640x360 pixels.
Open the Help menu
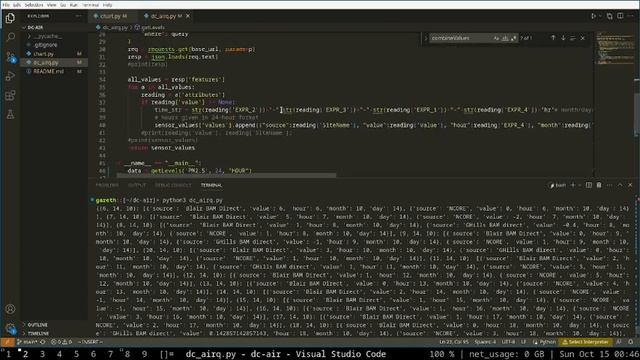click(x=107, y=5)
